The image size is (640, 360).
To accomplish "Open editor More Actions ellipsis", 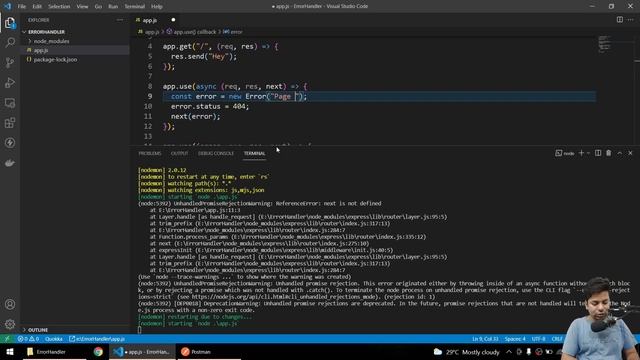I will pos(630,20).
